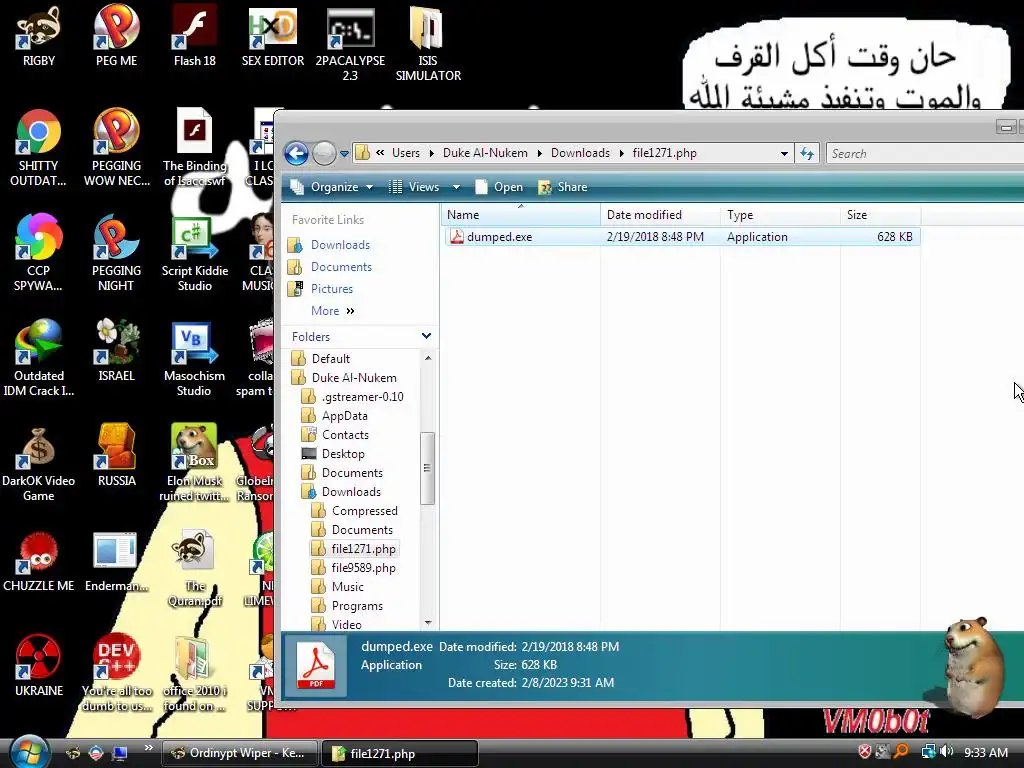Click the file1271.php taskbar button
Viewport: 1024px width, 768px height.
400,753
